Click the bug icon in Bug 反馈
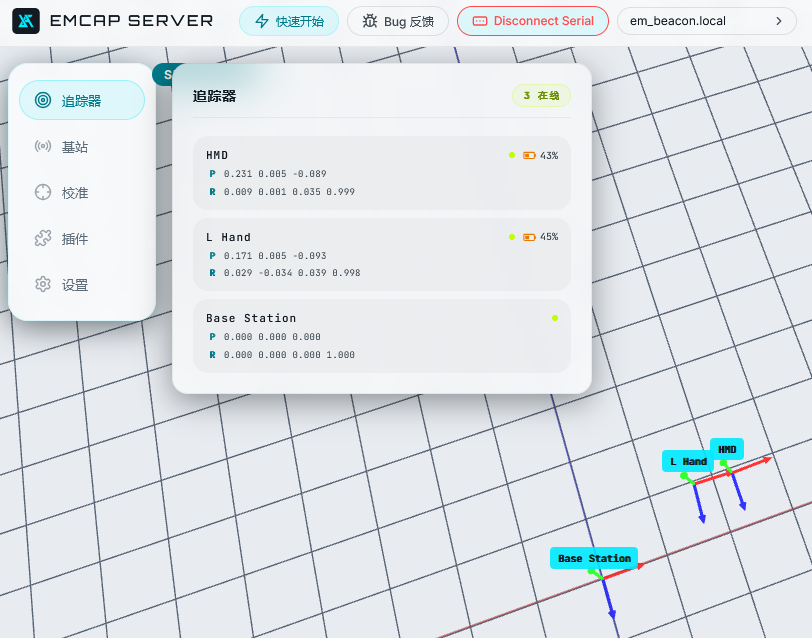 (370, 21)
